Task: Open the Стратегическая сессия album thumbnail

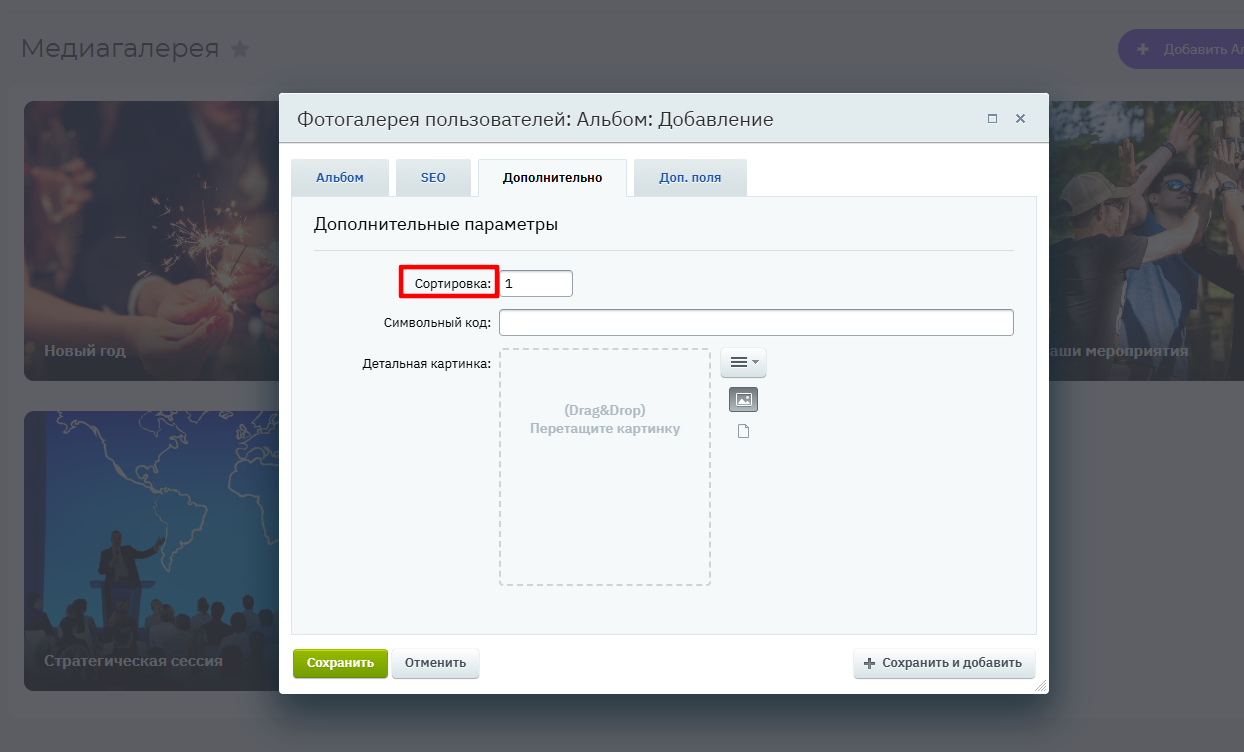Action: click(151, 551)
